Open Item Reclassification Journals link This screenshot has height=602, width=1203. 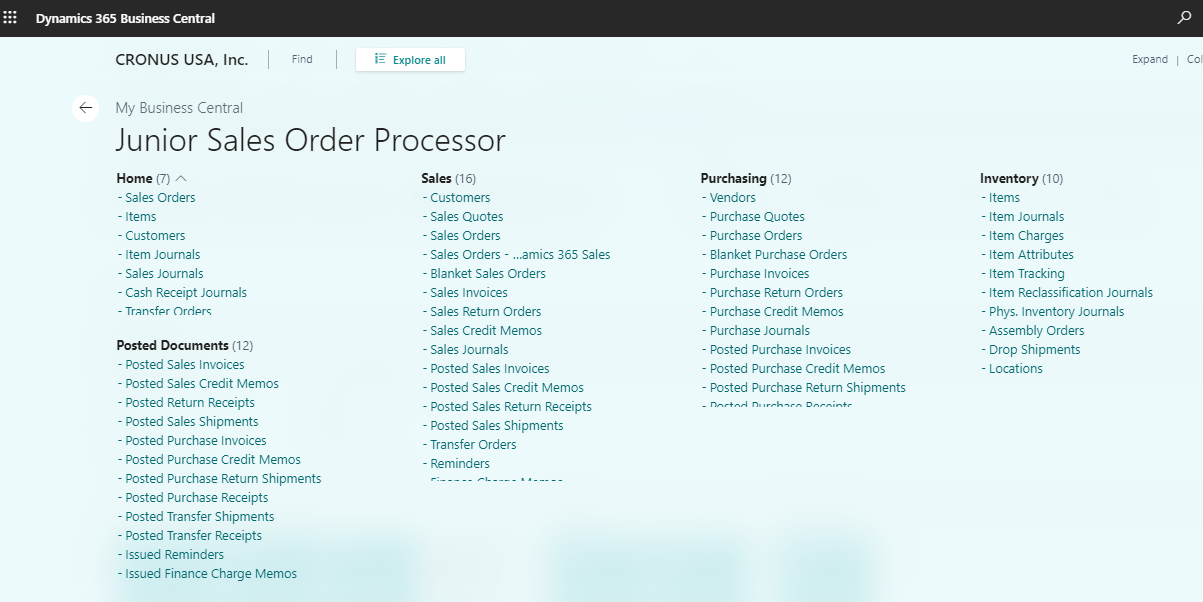click(x=1070, y=293)
